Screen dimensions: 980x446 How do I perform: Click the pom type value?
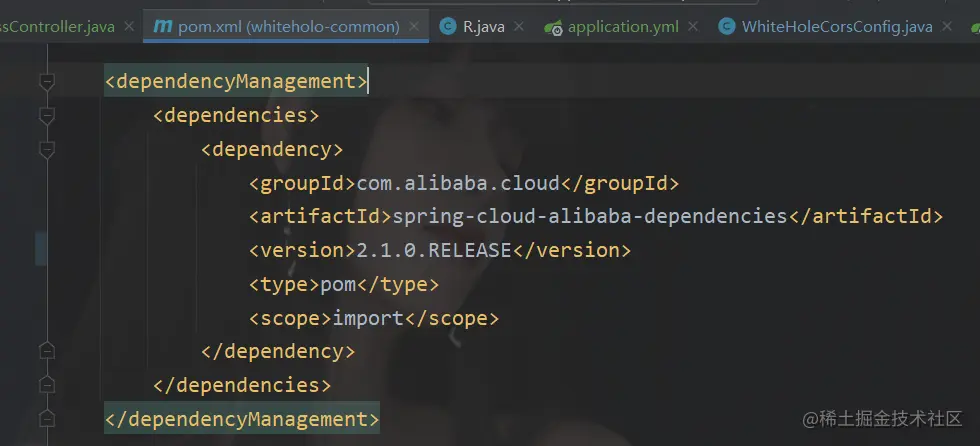pyautogui.click(x=338, y=285)
